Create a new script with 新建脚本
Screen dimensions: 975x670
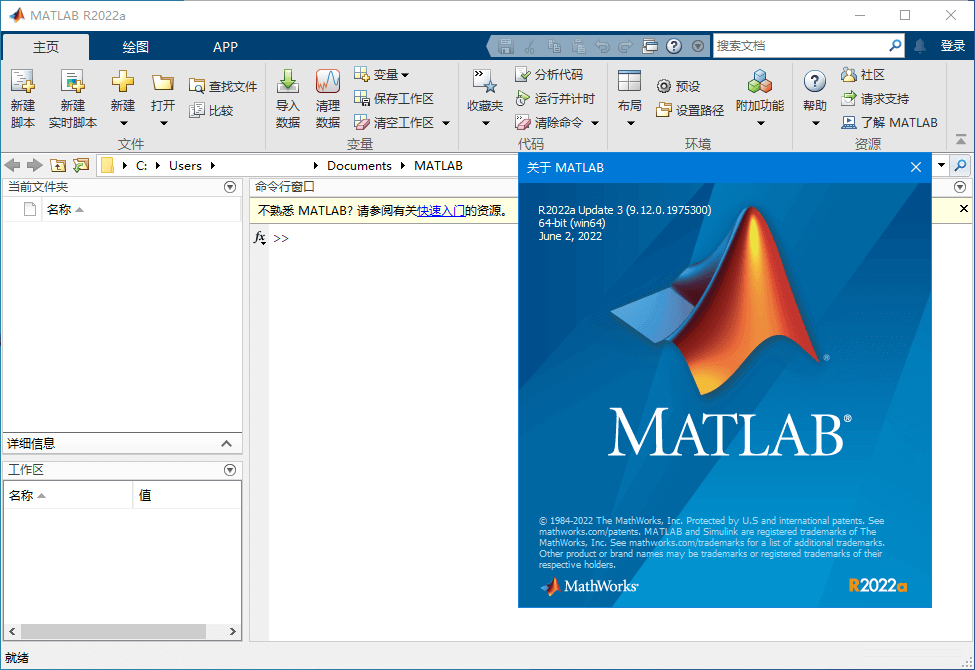tap(23, 98)
